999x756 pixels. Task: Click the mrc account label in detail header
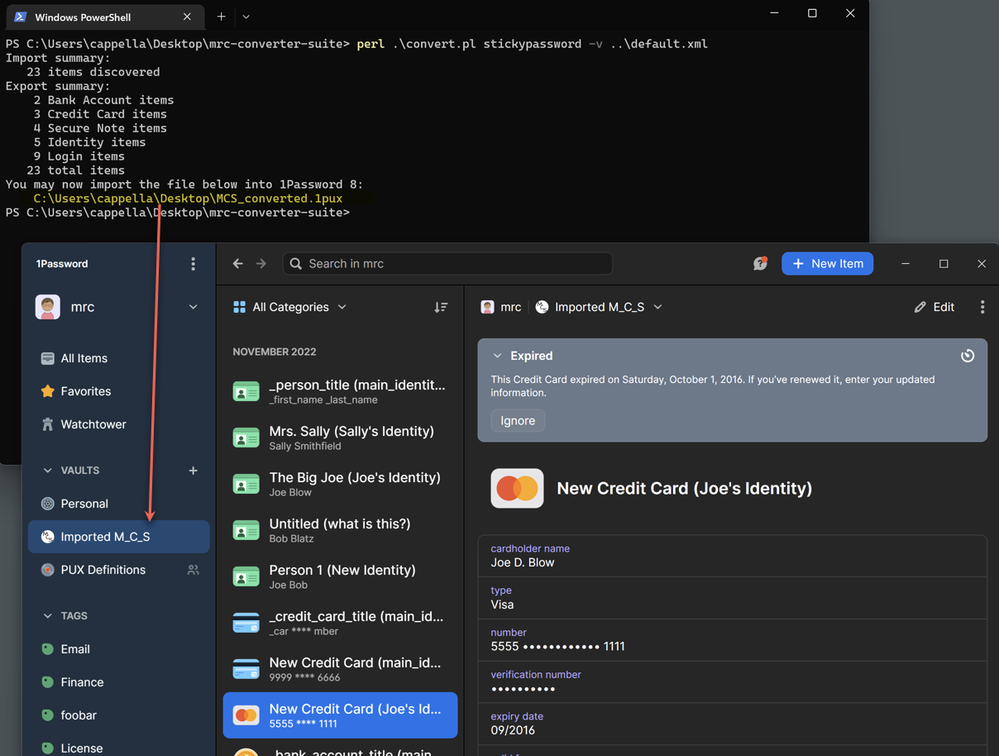tap(501, 307)
